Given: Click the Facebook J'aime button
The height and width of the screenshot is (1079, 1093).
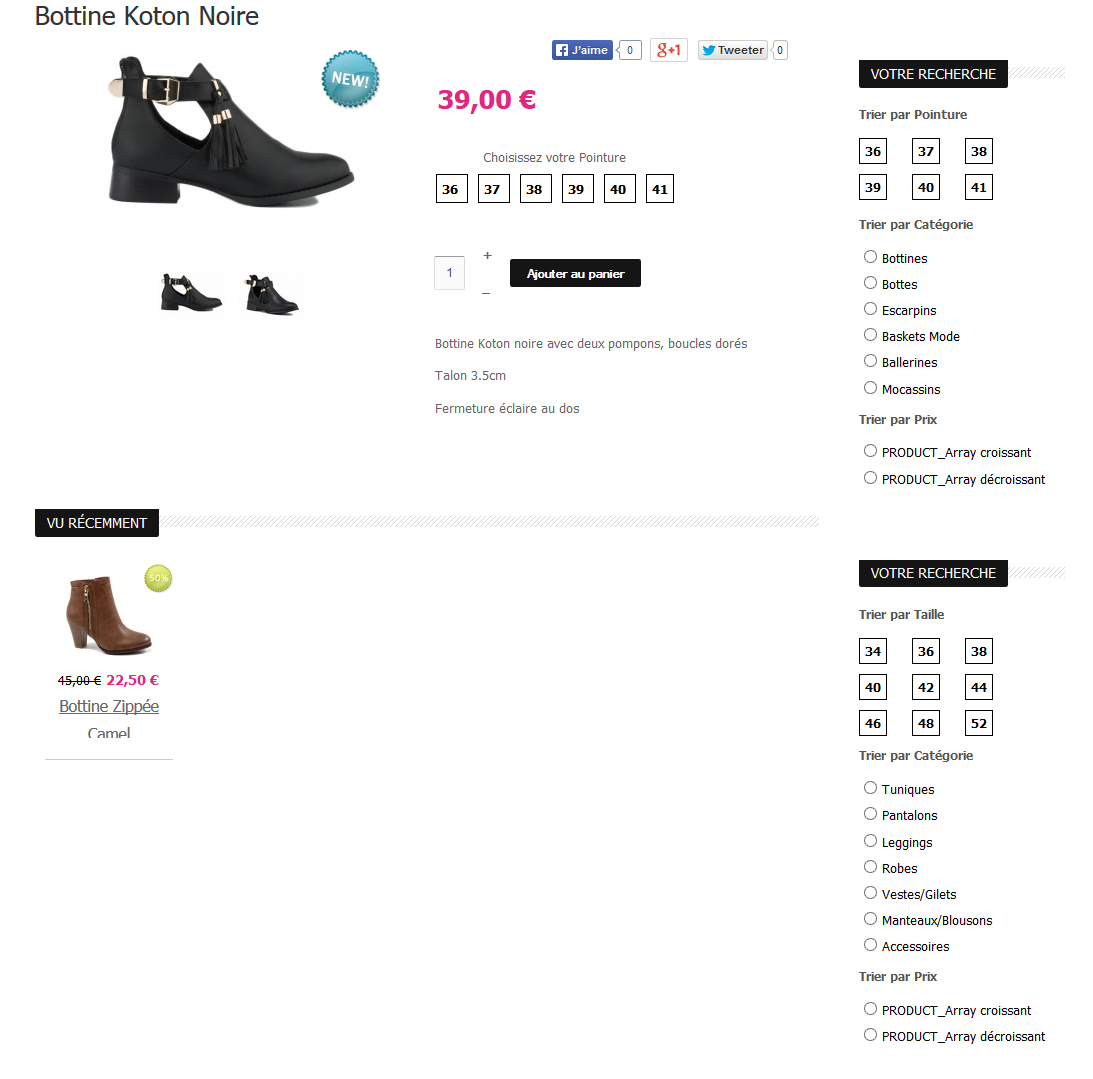Looking at the screenshot, I should [x=582, y=50].
